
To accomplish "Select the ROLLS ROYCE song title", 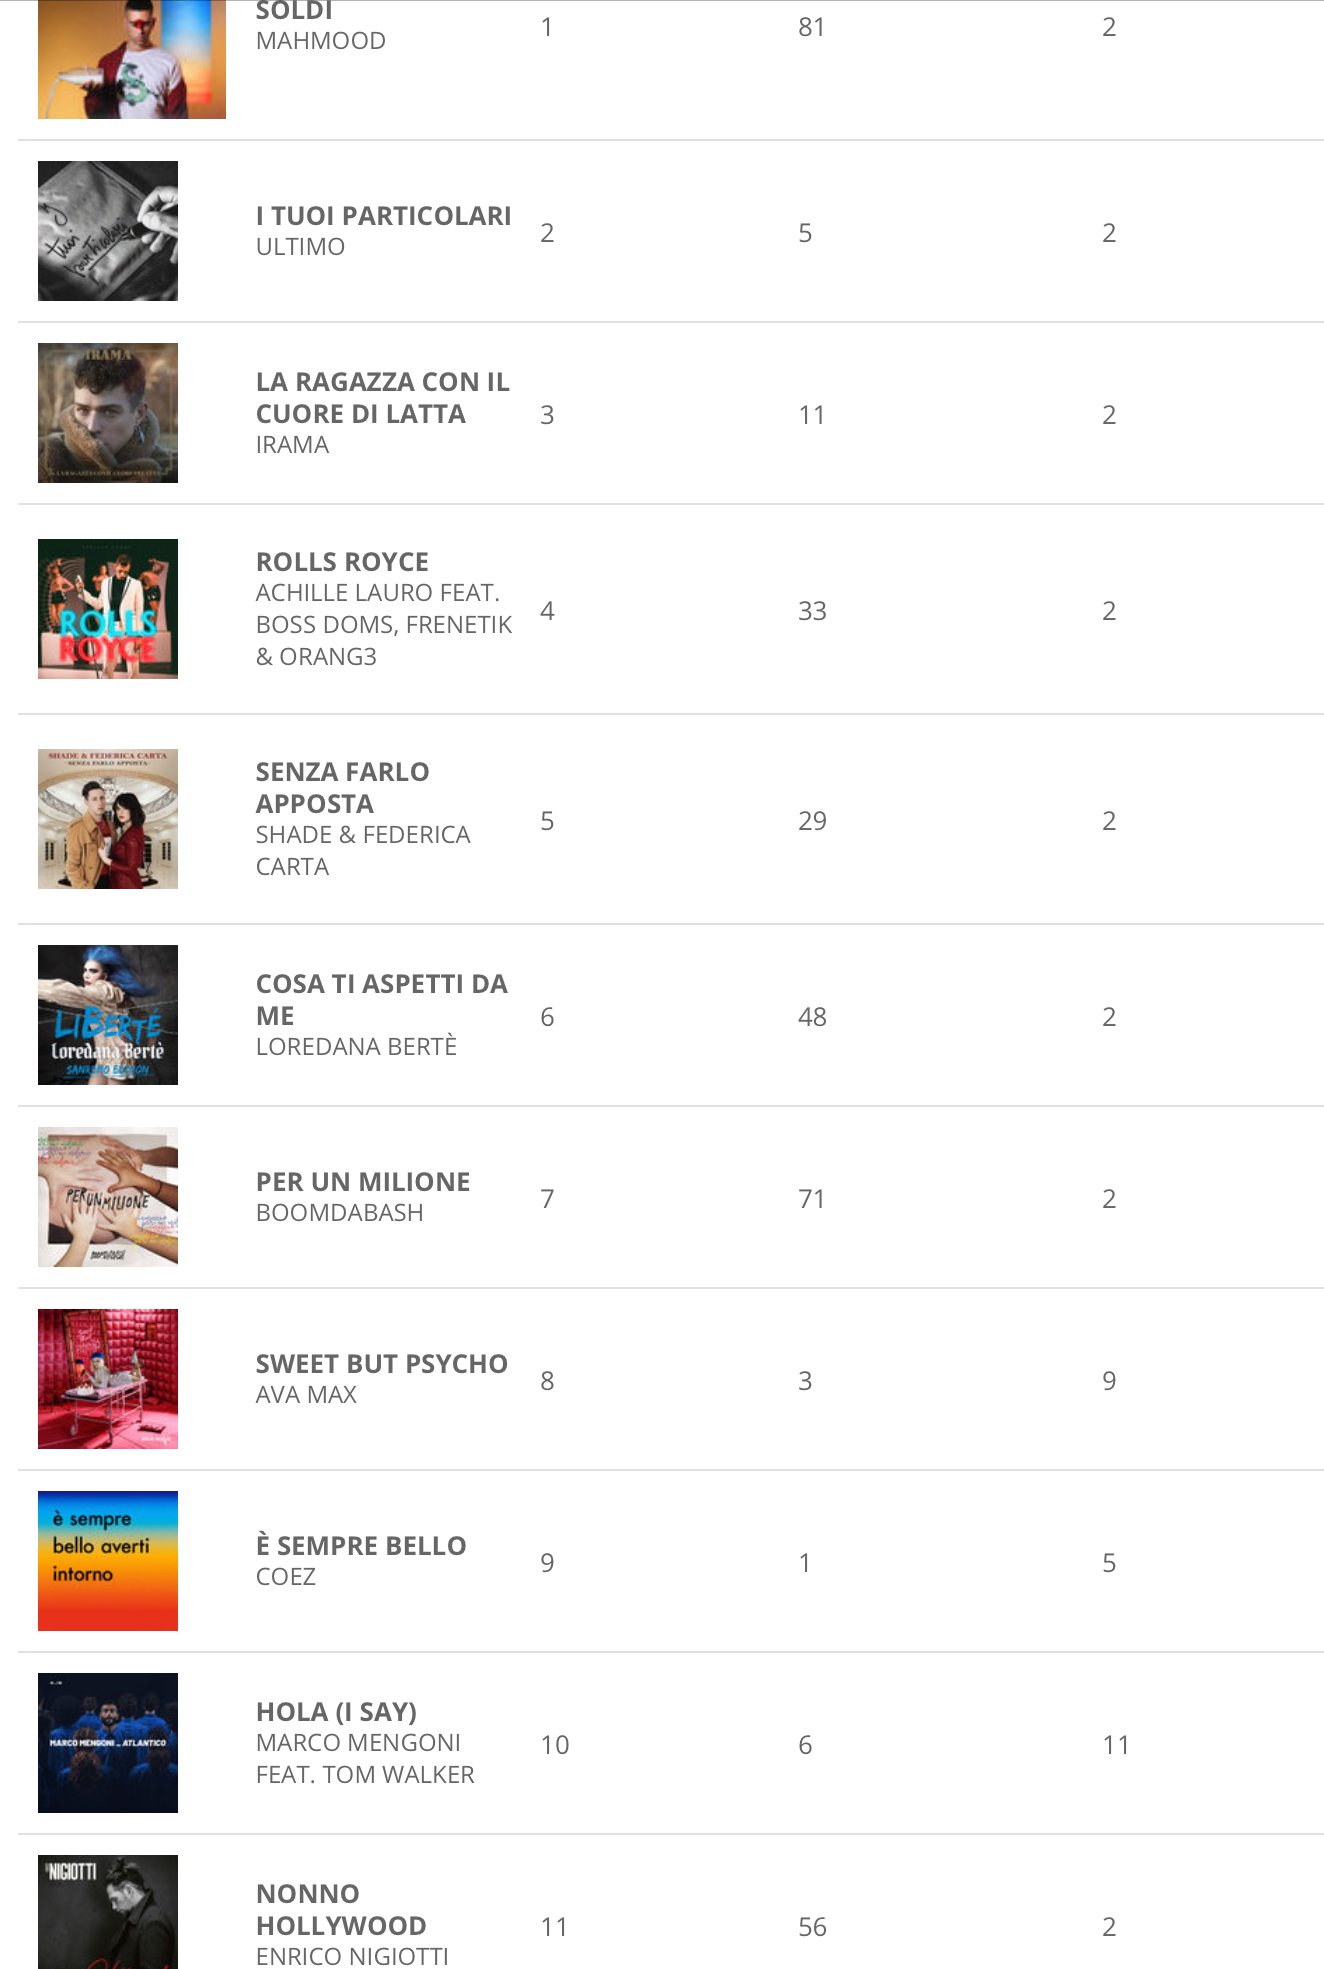I will click(342, 562).
